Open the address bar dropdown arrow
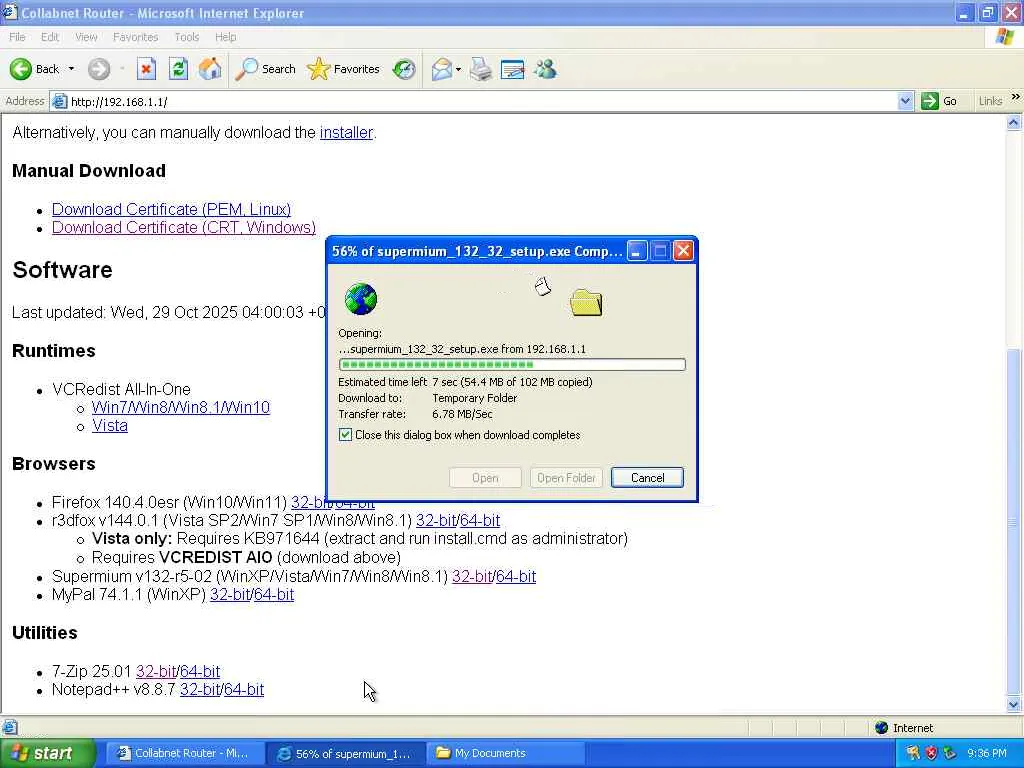 pos(904,101)
